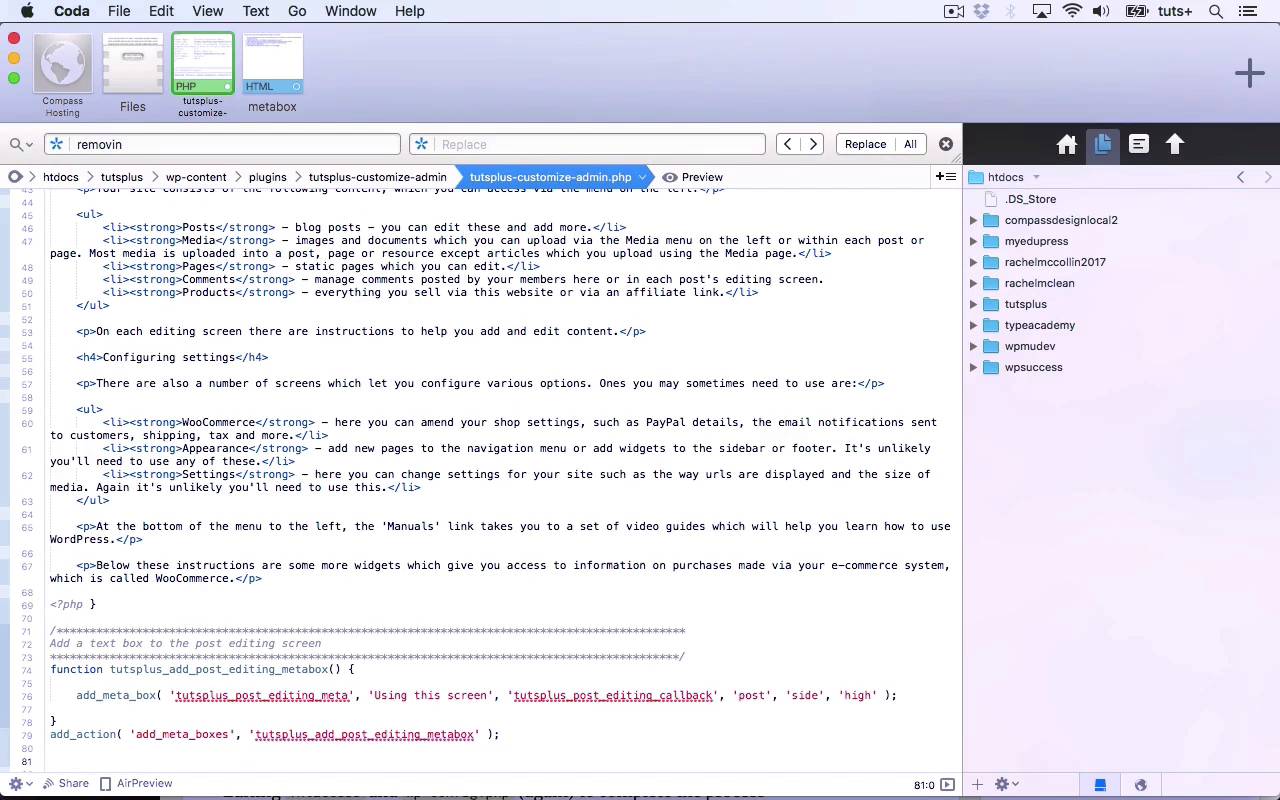Select the typeacademy folder row
This screenshot has width=1280, height=800.
[x=1121, y=325]
